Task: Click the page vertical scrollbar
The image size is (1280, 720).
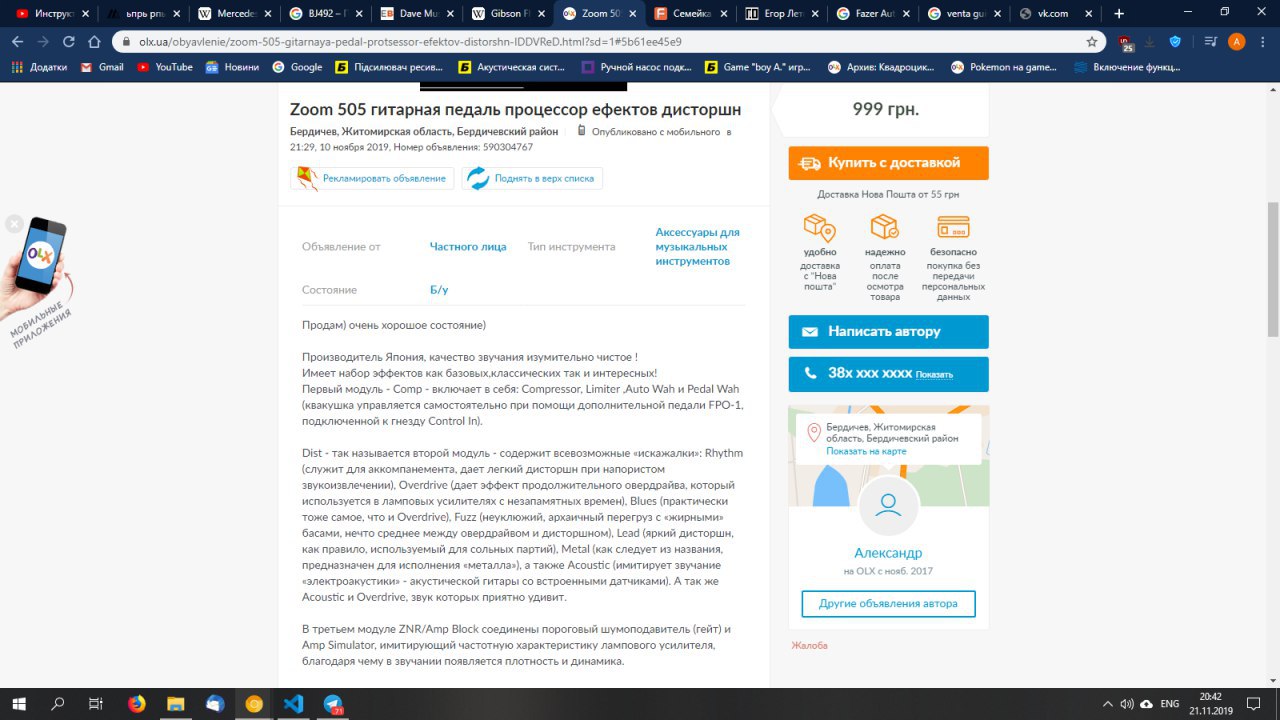Action: tap(1273, 268)
